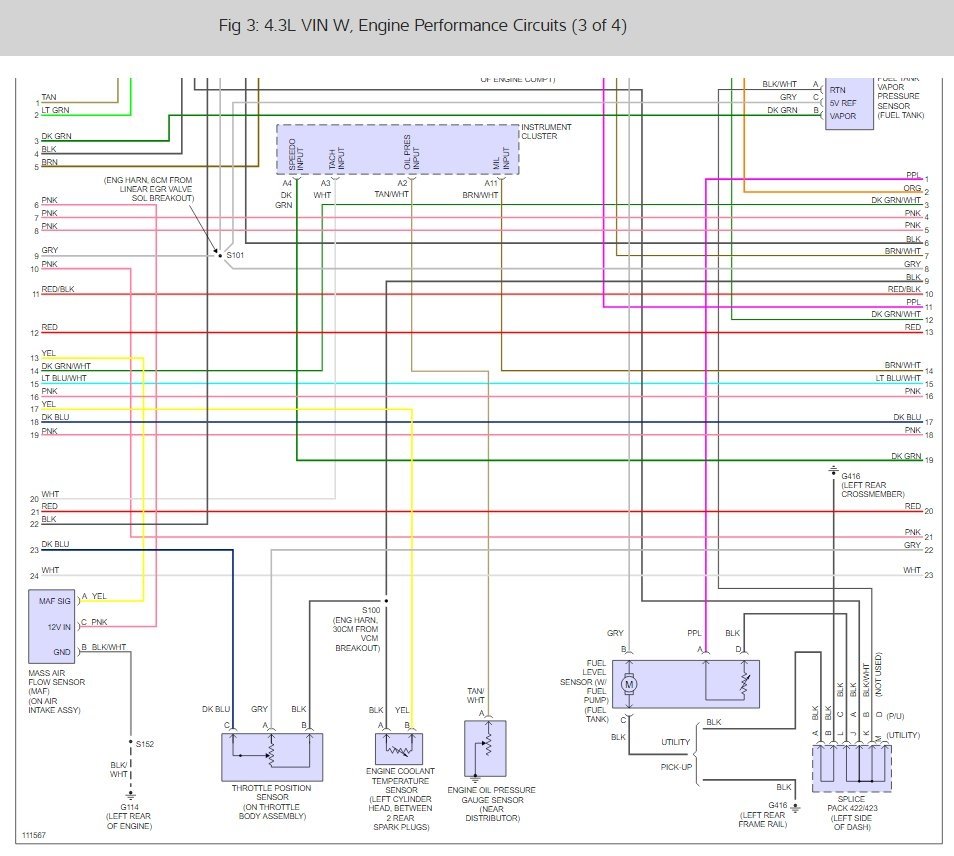This screenshot has width=954, height=856.
Task: Click the Engine Oil Pressure Gauge Sensor caption
Action: (x=492, y=804)
